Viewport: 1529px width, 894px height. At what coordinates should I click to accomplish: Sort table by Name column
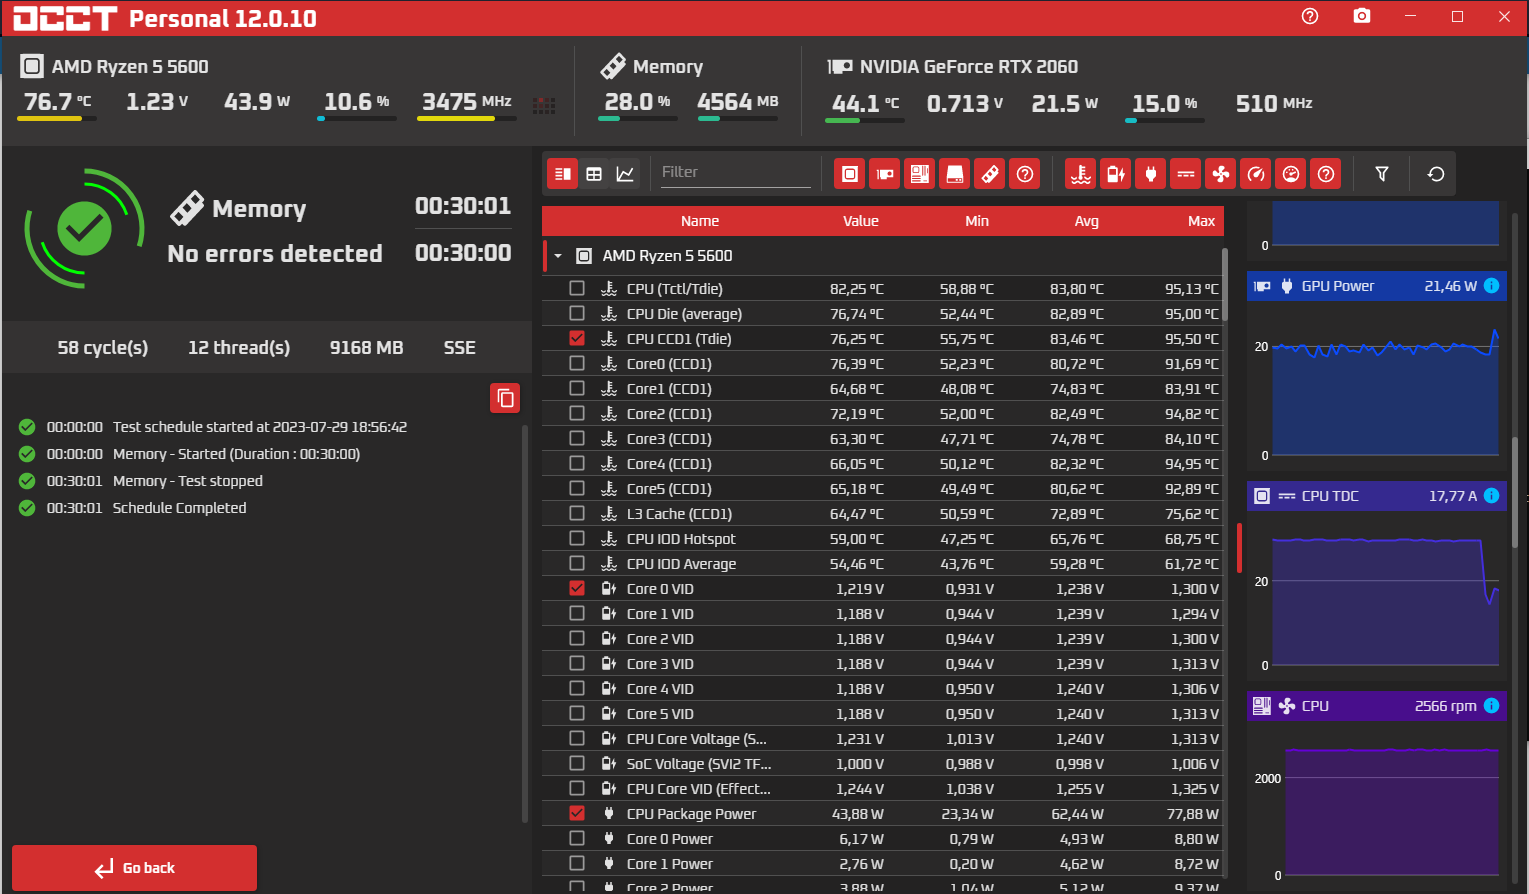700,221
